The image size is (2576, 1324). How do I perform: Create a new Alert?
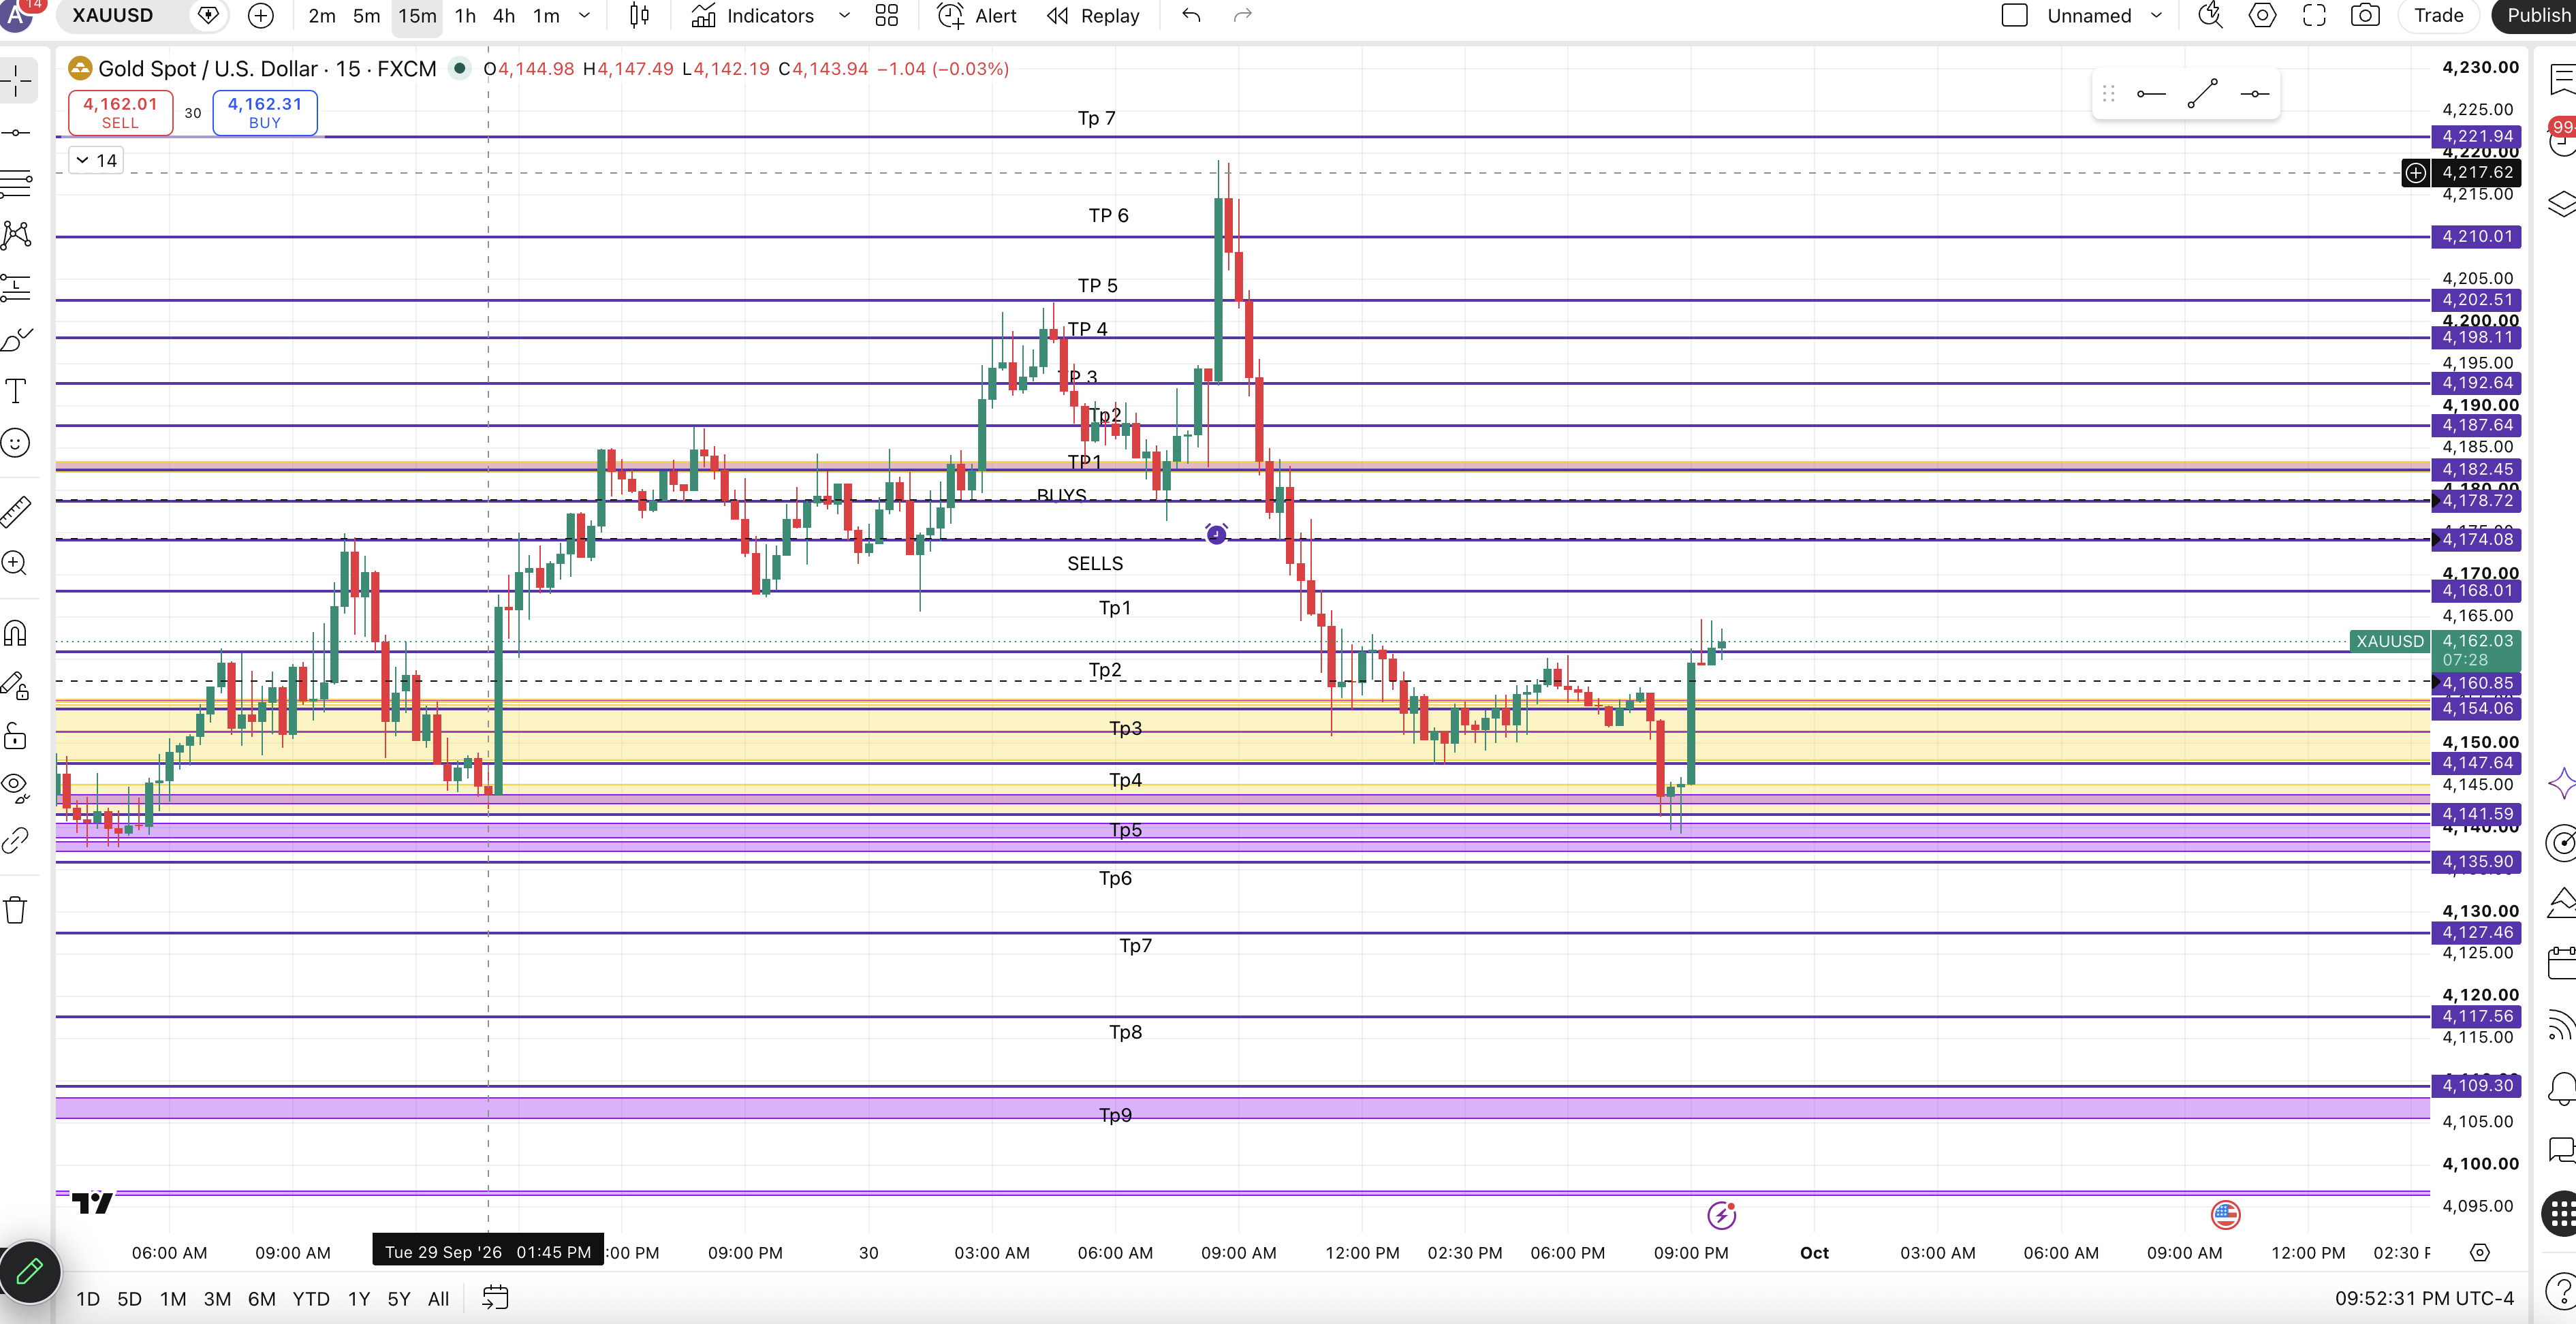977,16
